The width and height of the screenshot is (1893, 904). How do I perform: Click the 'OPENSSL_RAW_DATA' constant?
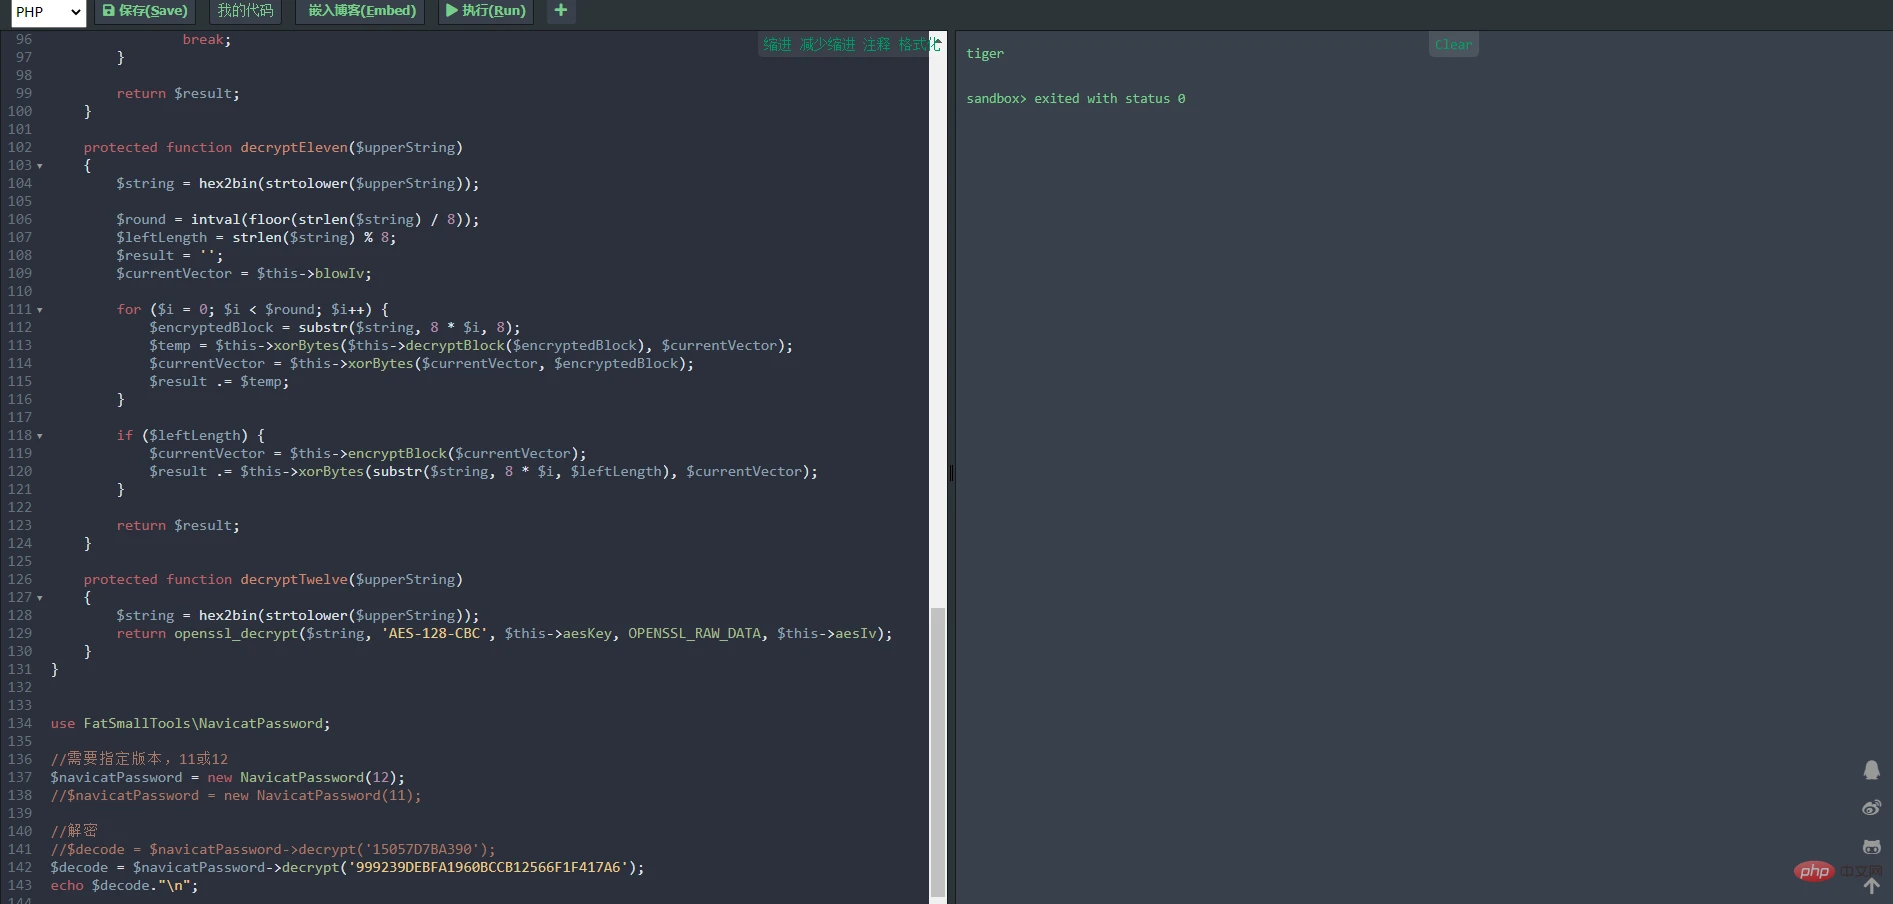(x=694, y=634)
